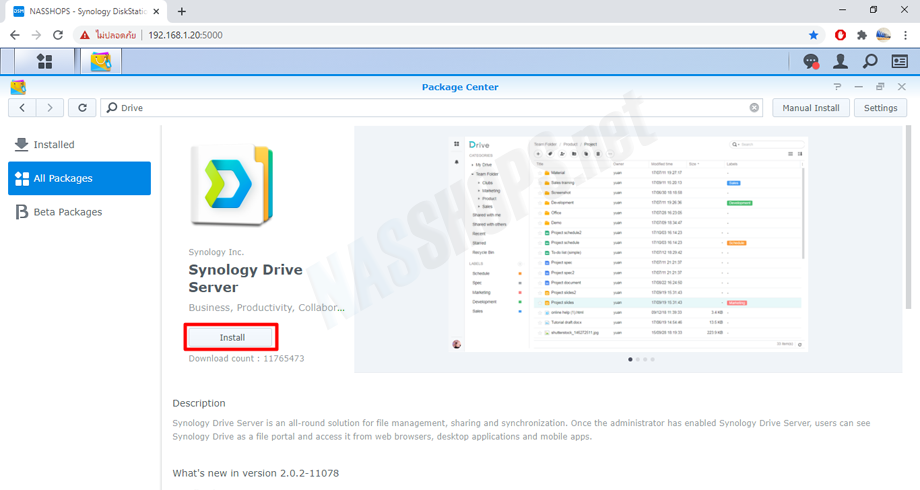The height and width of the screenshot is (490, 920).
Task: Click the Download count 11765473 text
Action: (246, 359)
